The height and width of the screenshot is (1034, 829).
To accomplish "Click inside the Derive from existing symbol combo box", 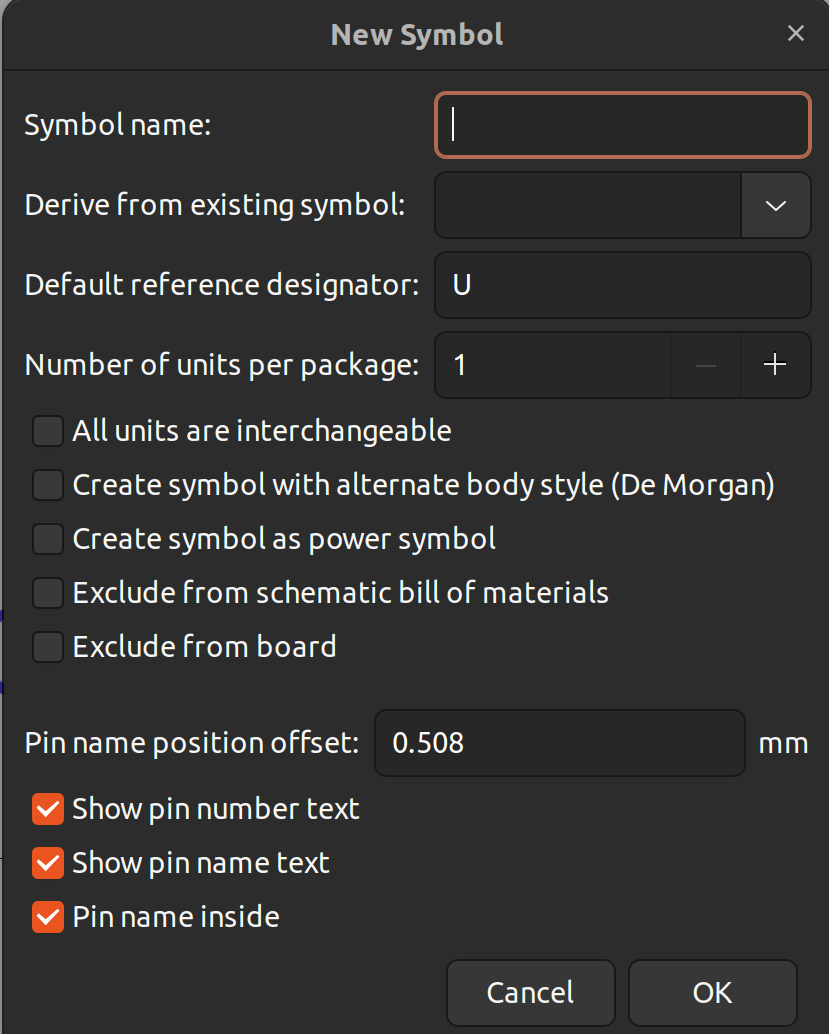I will (x=588, y=205).
